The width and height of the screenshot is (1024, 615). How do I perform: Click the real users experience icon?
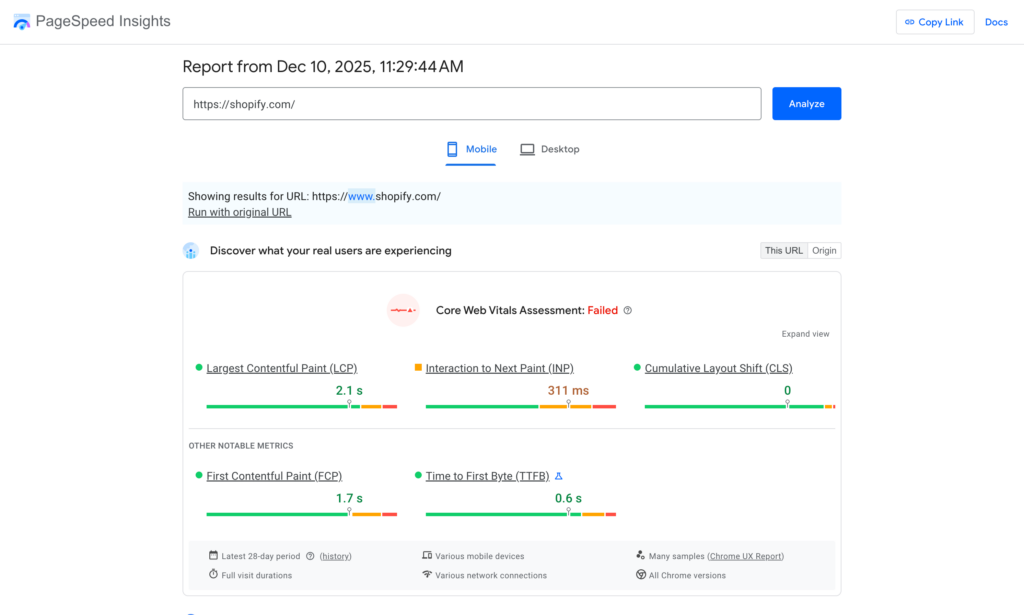(191, 251)
